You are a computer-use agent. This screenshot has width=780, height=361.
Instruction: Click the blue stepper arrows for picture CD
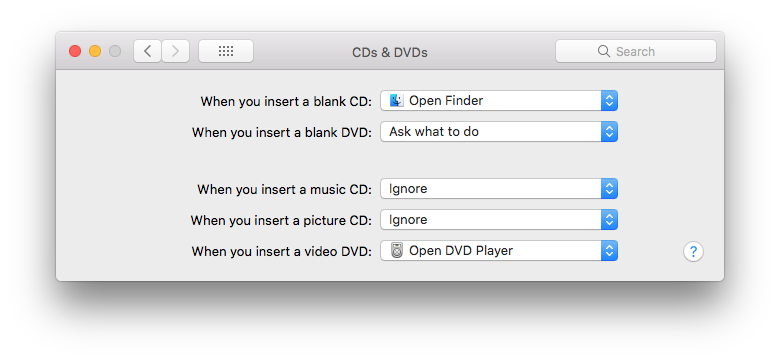tap(609, 220)
